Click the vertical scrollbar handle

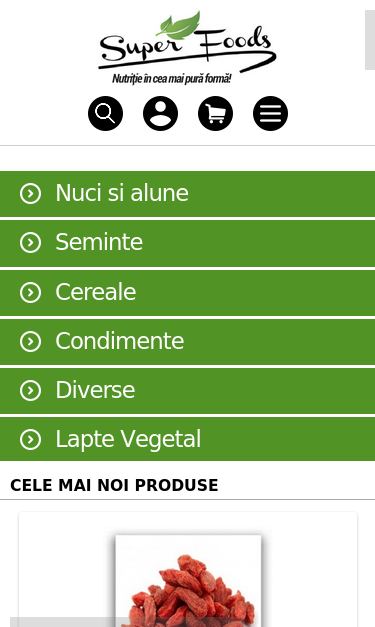370,40
